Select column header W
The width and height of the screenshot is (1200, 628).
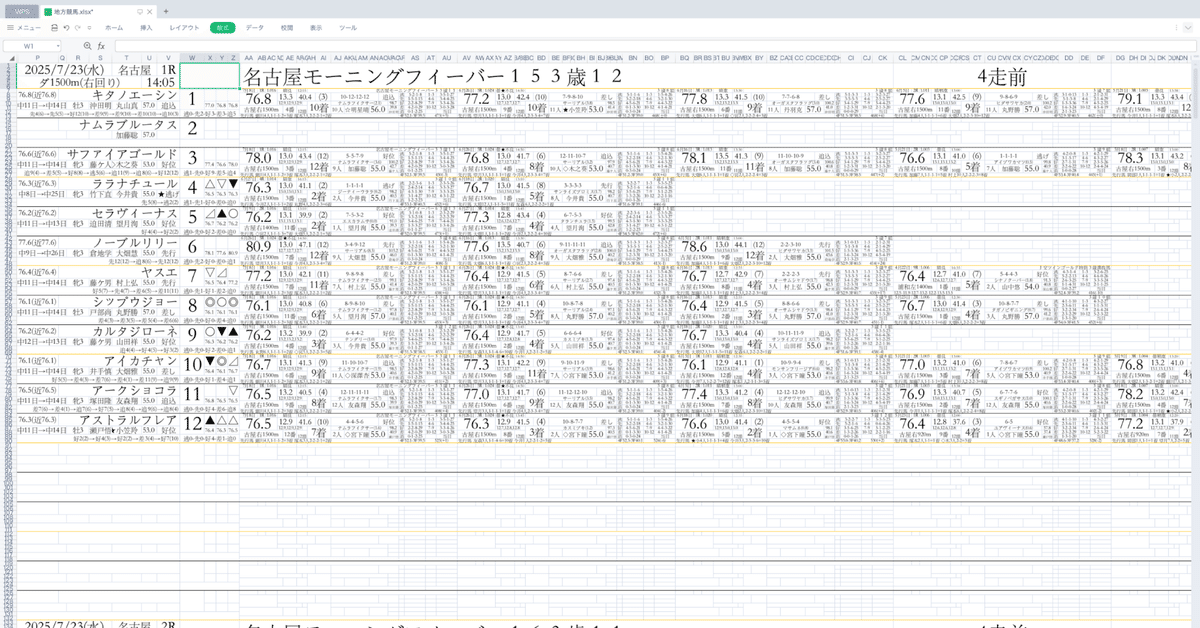191,58
